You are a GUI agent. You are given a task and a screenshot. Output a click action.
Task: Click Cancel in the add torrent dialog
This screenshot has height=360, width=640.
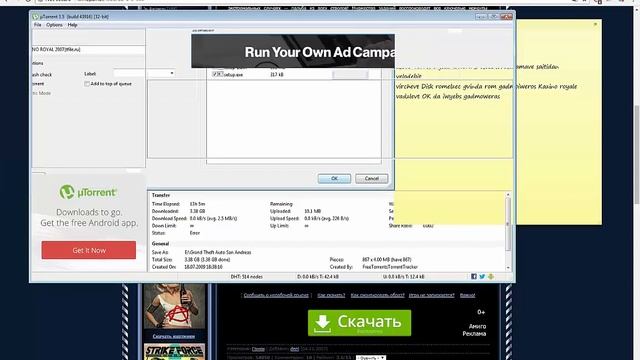click(371, 178)
